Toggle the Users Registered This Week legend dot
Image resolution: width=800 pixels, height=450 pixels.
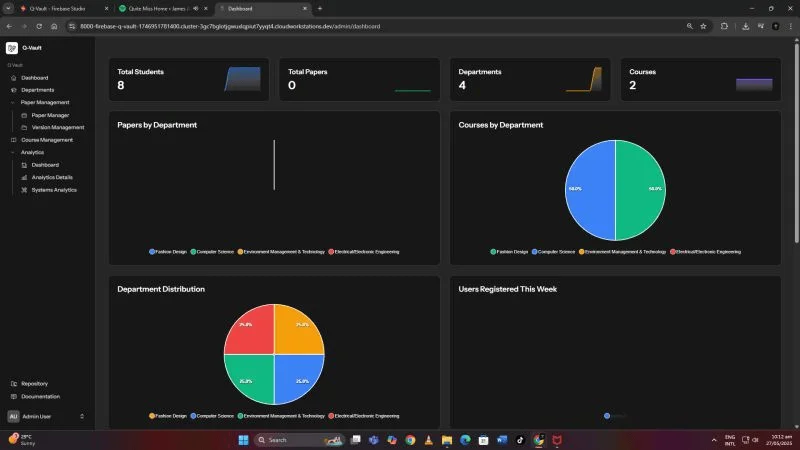(x=607, y=416)
